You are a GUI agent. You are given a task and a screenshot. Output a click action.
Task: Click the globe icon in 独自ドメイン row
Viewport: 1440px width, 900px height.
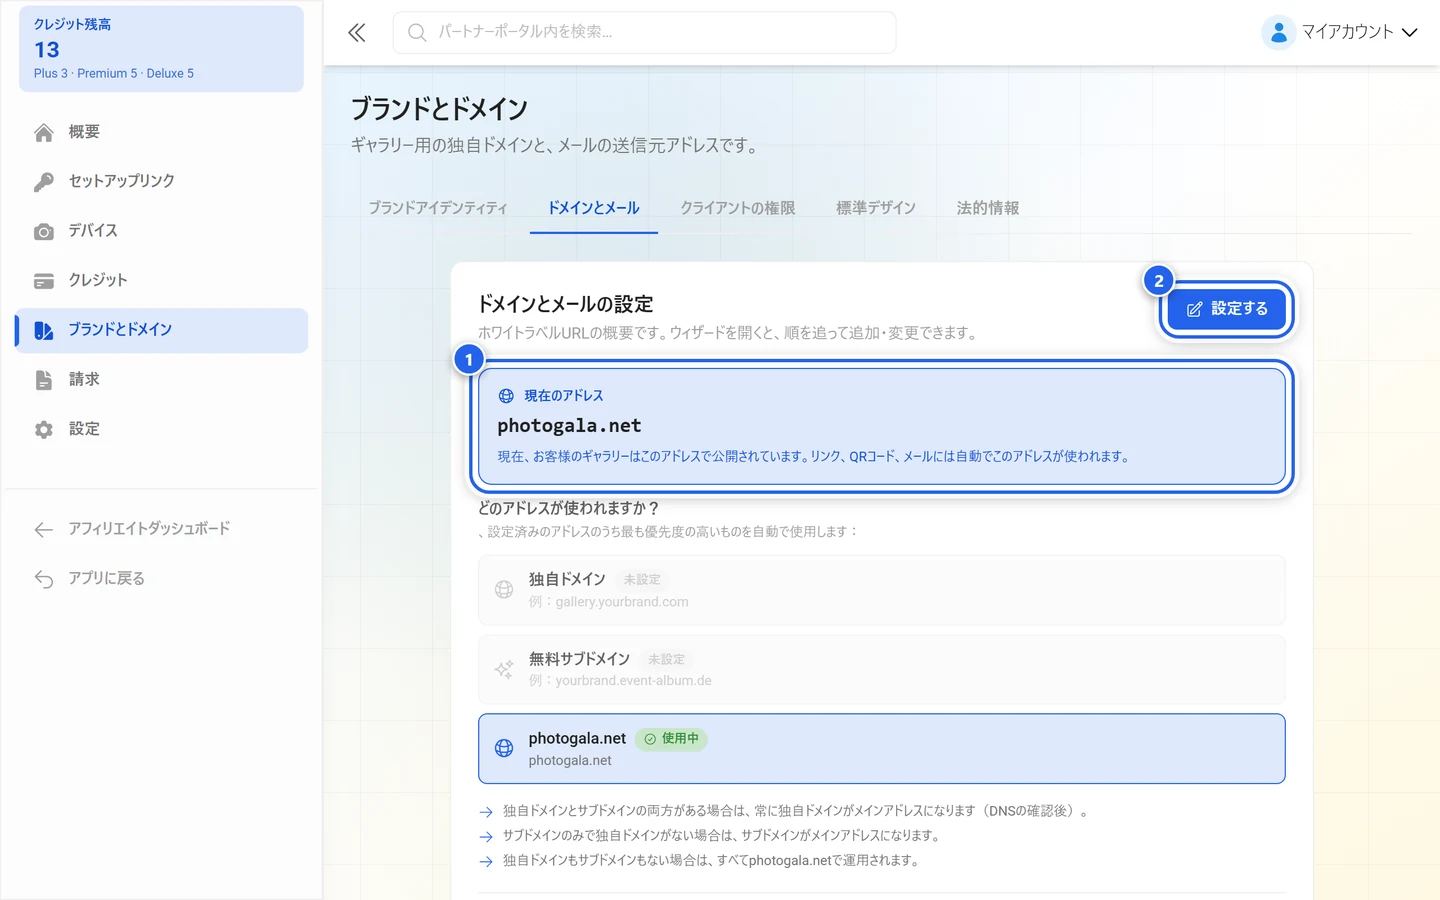[504, 590]
